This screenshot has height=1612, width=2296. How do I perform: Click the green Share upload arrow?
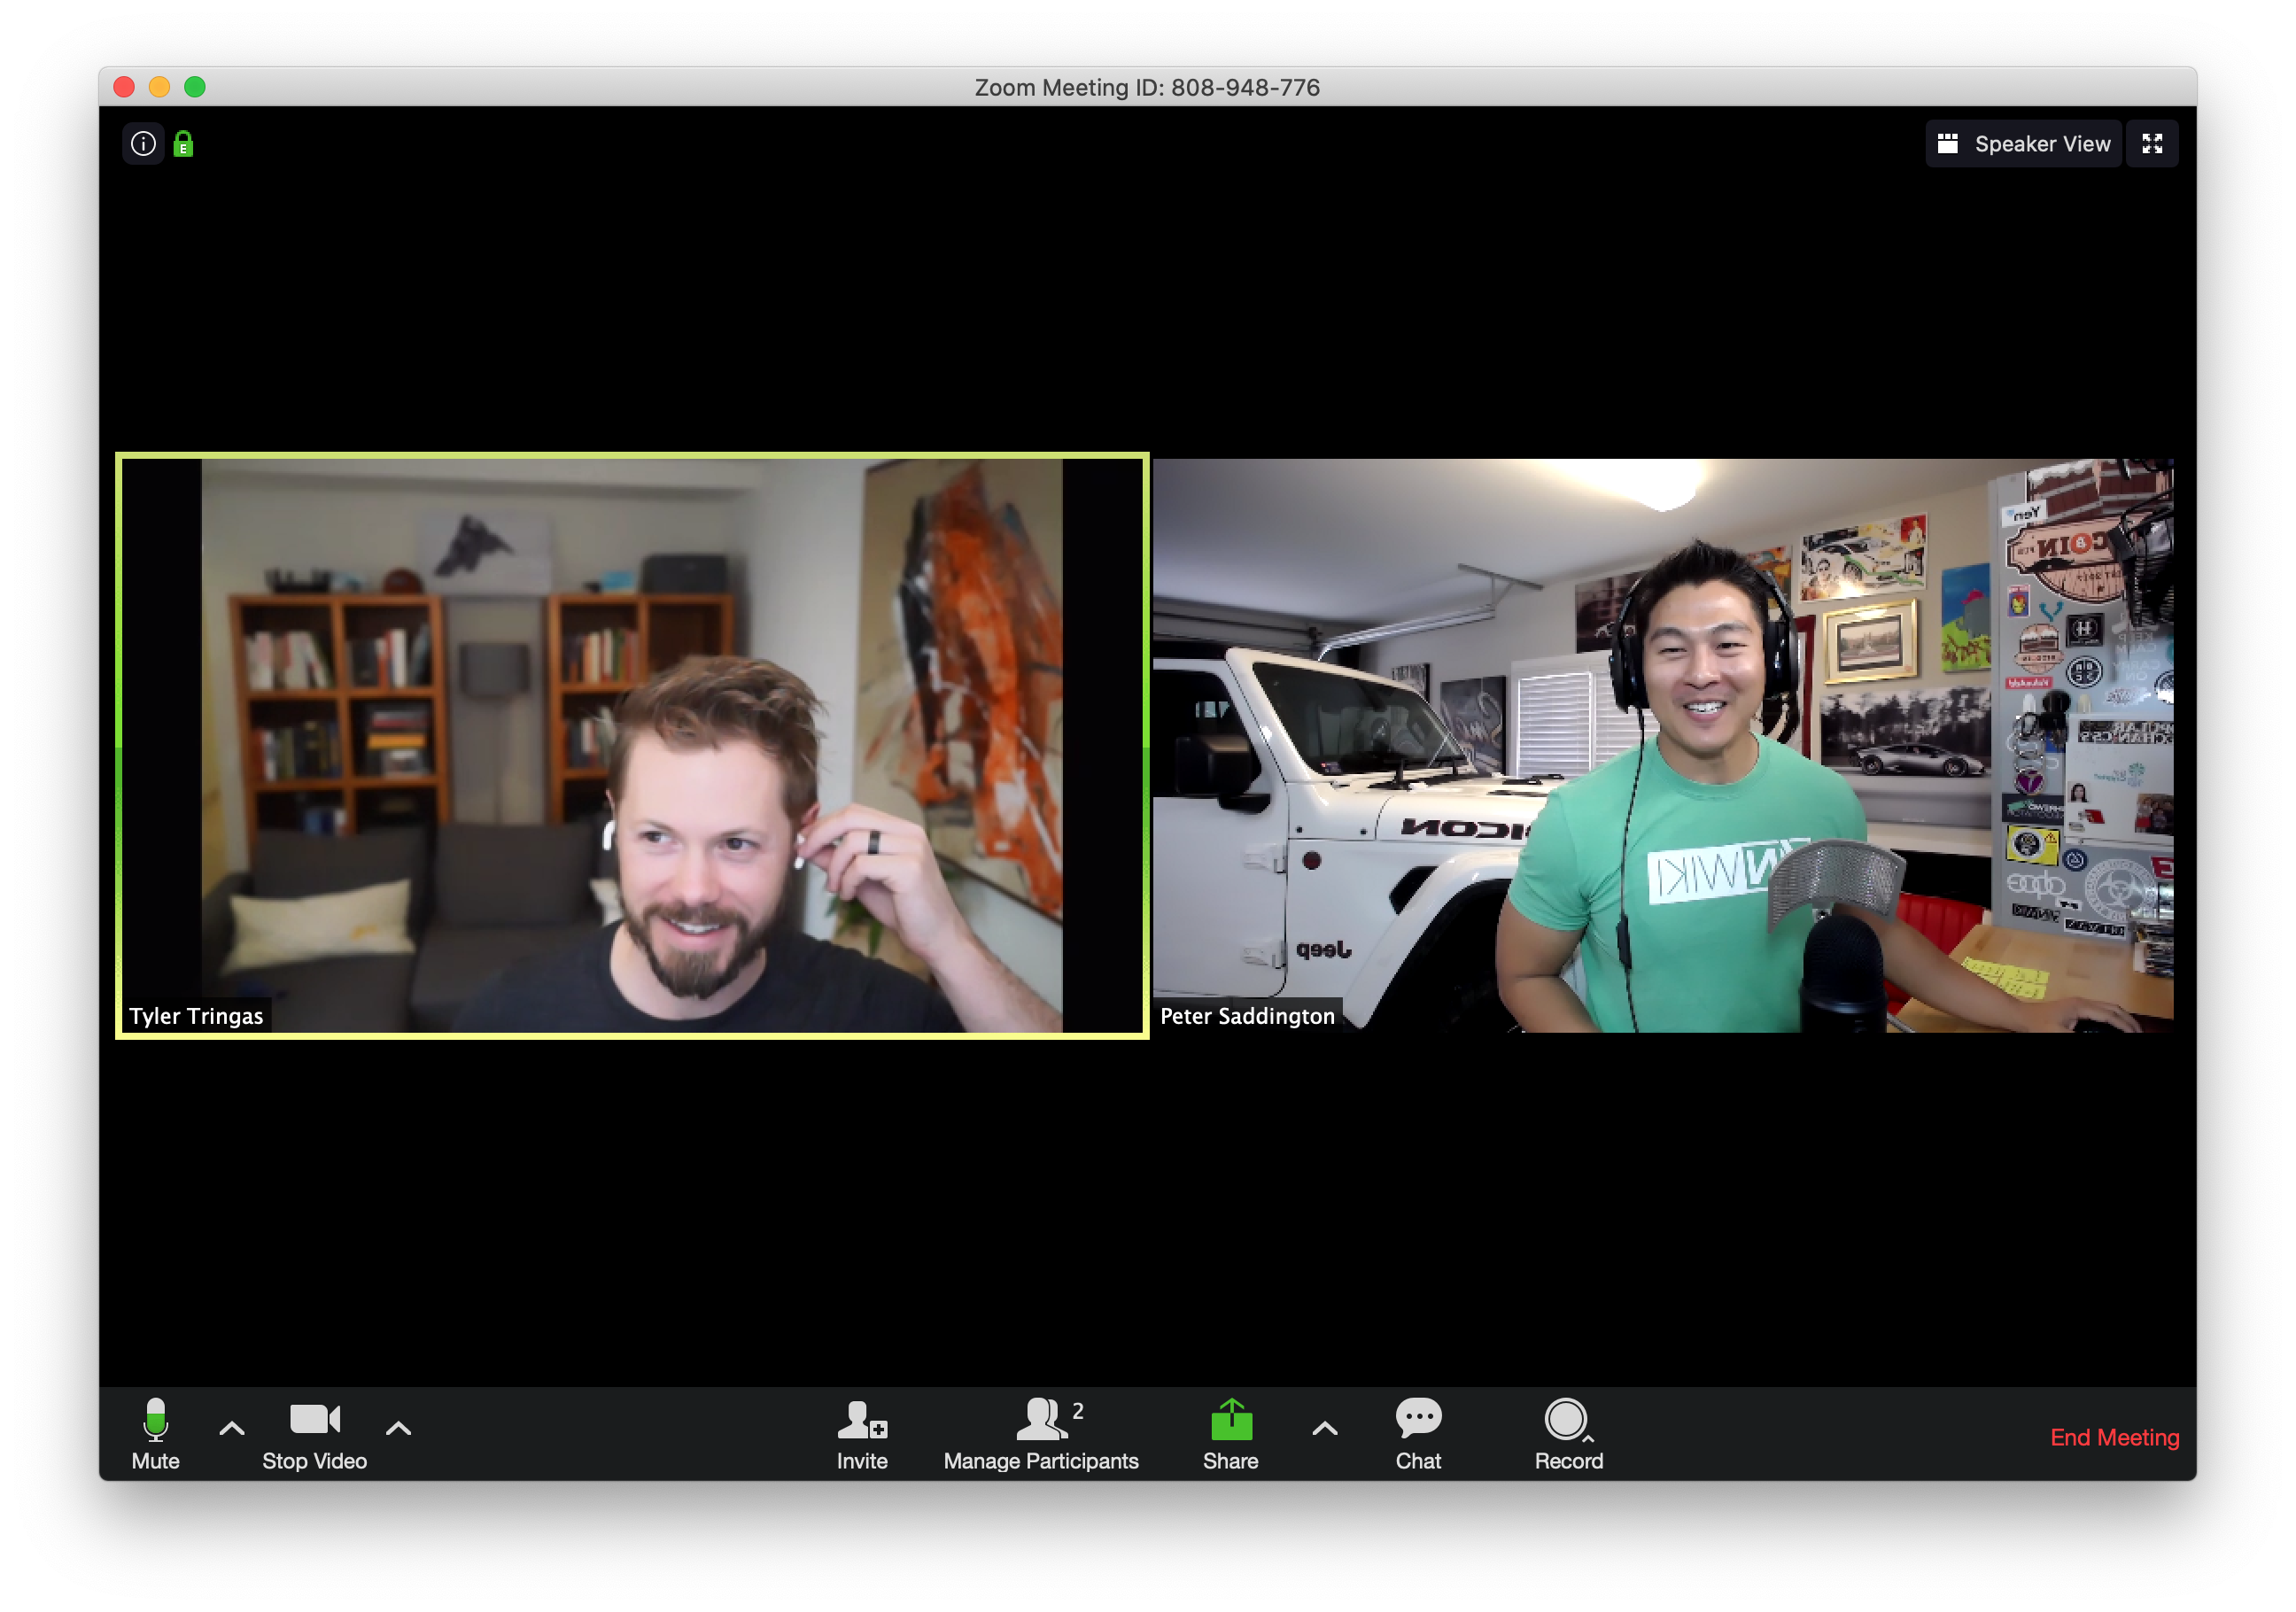(x=1230, y=1418)
